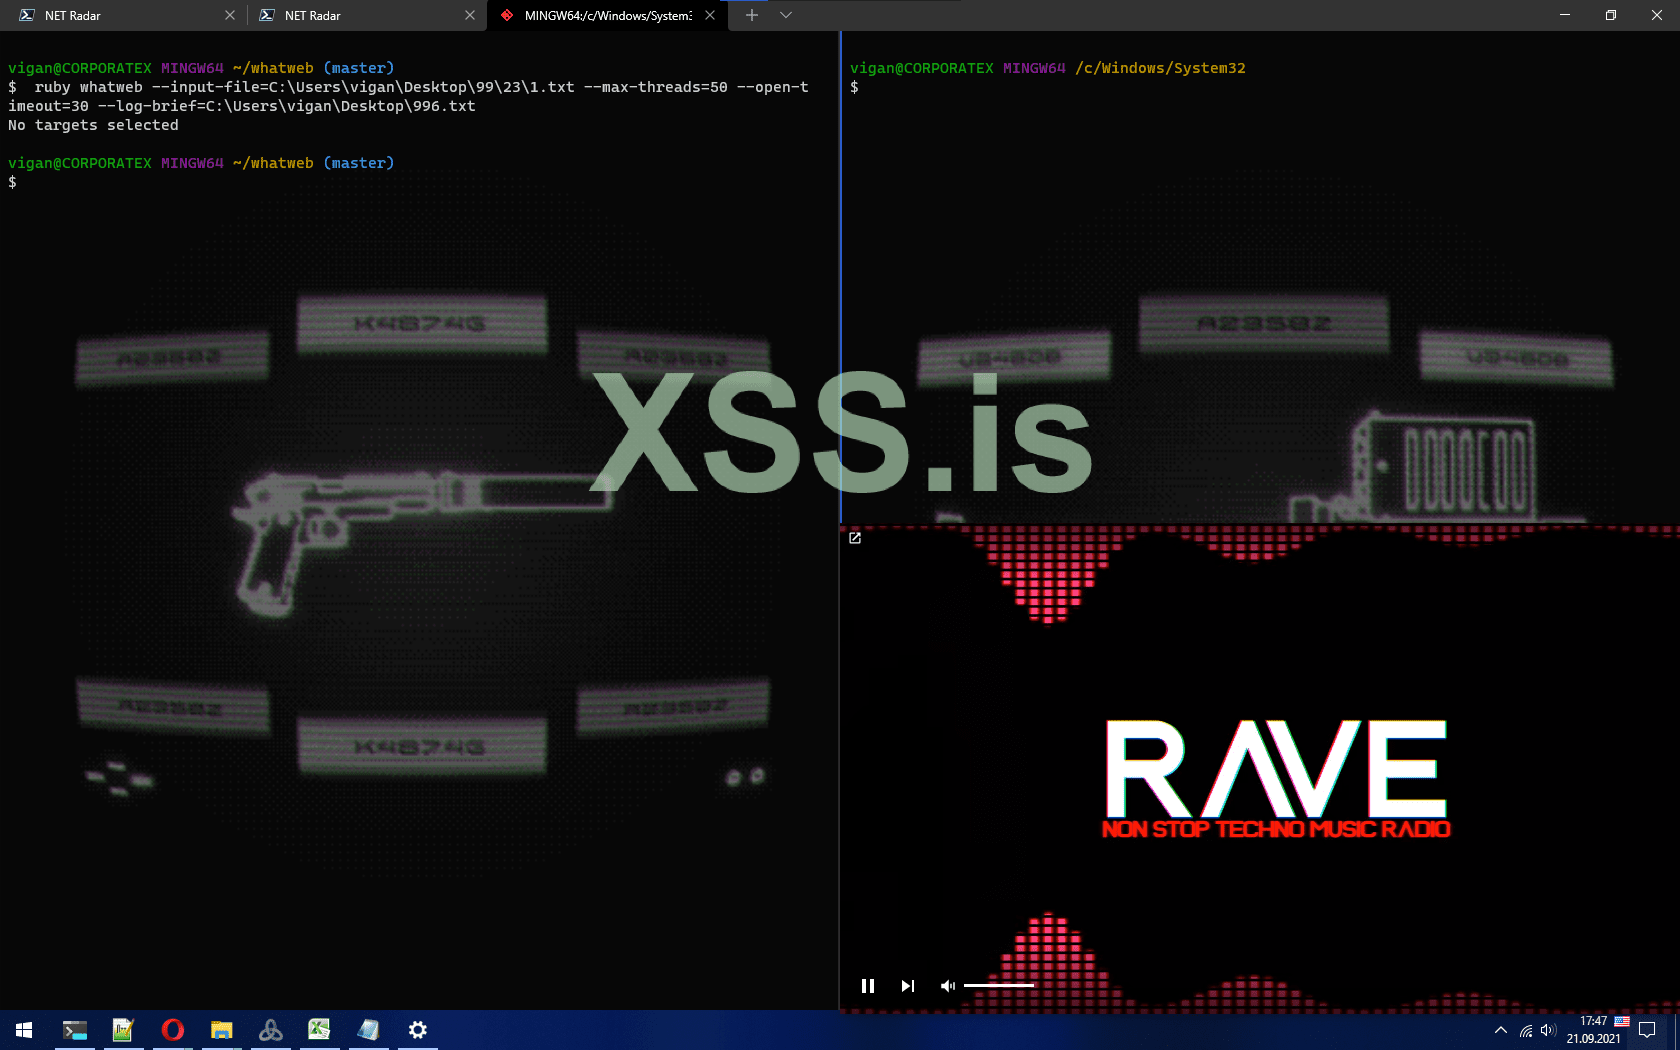Focus the left pane's last empty prompt
The image size is (1680, 1050).
[x=12, y=182]
